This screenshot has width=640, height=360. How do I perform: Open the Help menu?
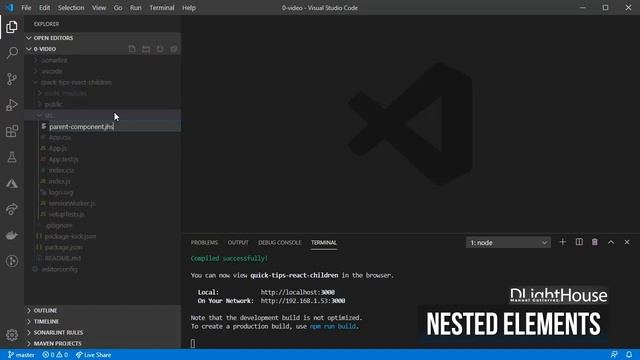click(189, 8)
